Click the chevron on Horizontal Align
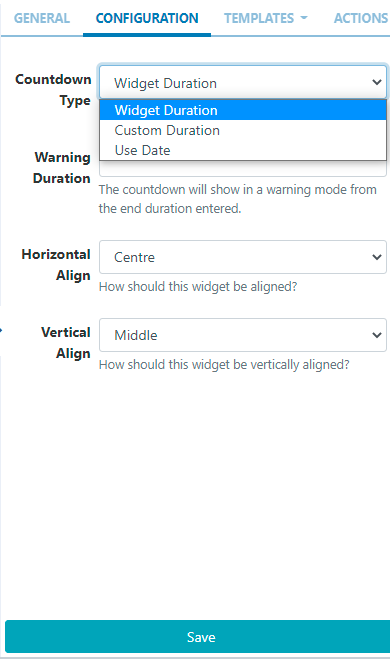Screen dimensions: 390x659 (377, 257)
